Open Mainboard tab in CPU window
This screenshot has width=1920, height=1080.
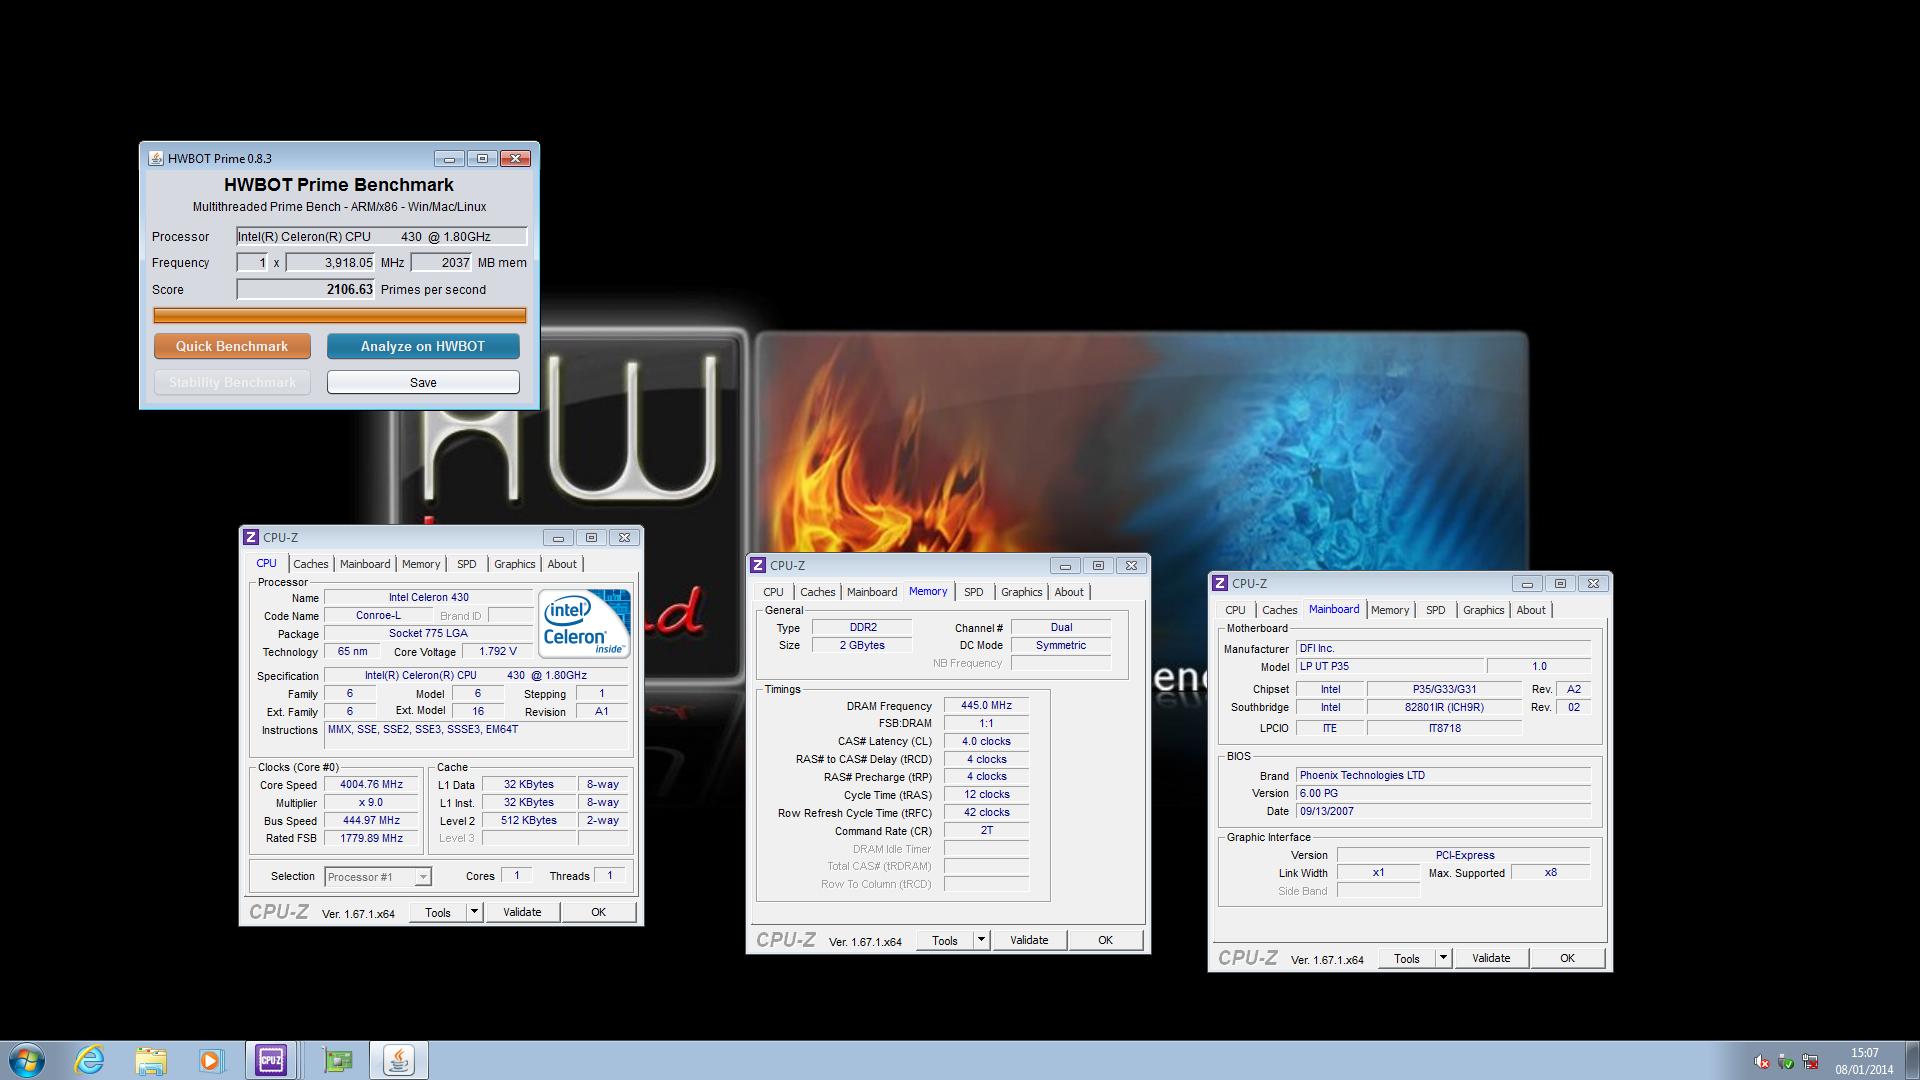point(365,564)
